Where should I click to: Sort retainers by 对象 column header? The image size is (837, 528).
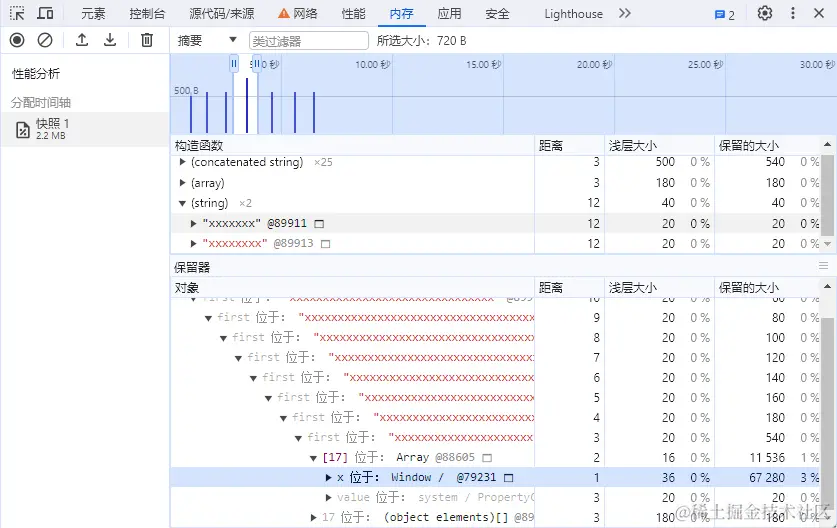tap(352, 288)
